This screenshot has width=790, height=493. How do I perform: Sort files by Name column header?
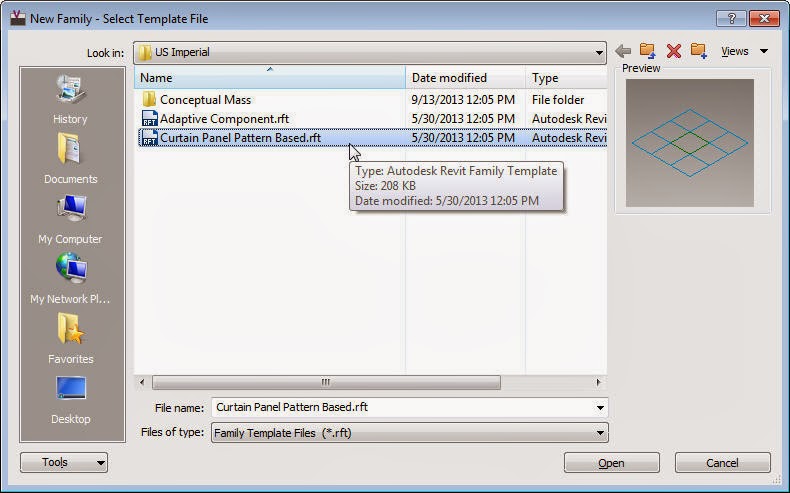click(270, 78)
